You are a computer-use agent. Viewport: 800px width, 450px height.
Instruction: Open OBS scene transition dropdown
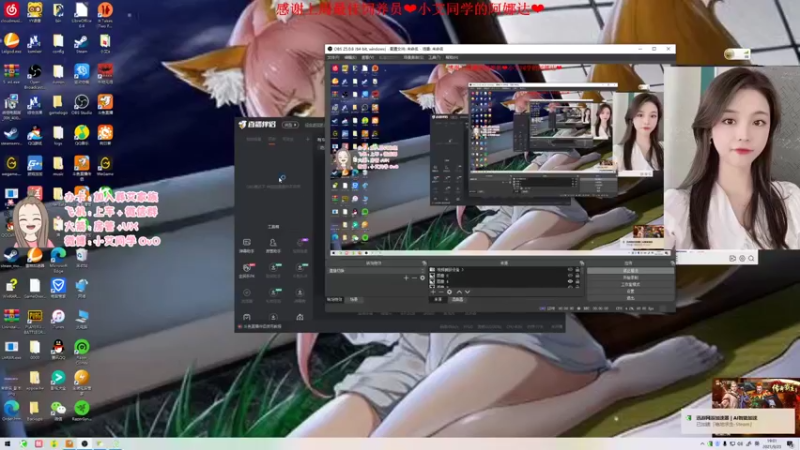click(375, 270)
